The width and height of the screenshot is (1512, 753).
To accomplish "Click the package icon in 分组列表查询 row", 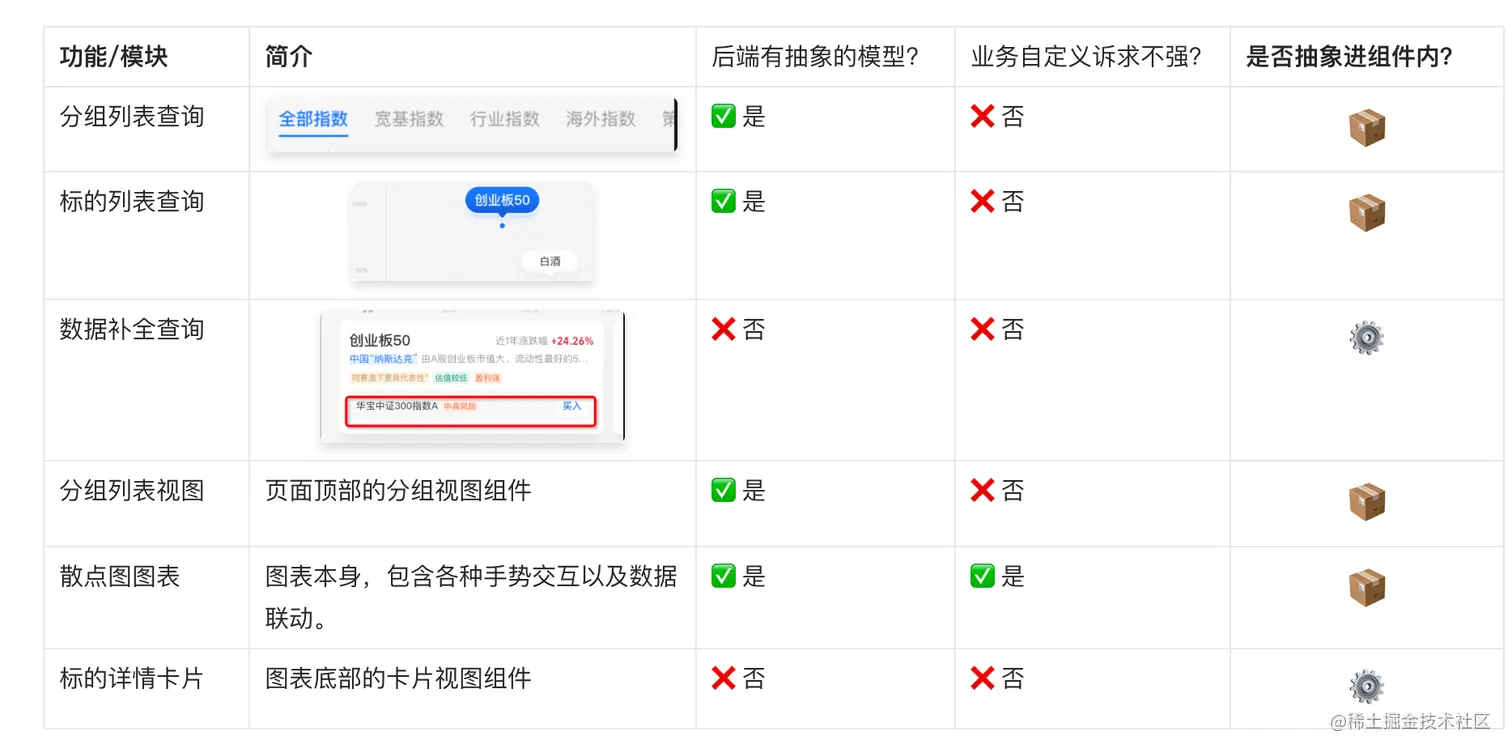I will click(1366, 128).
